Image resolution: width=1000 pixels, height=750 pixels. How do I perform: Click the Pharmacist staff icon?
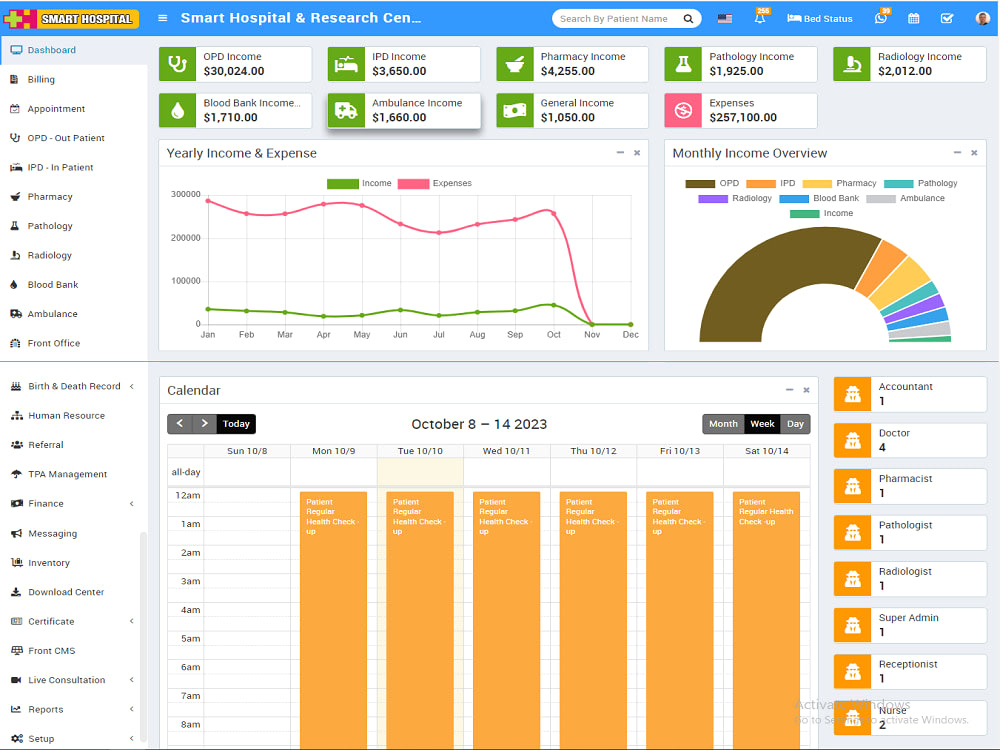click(853, 486)
